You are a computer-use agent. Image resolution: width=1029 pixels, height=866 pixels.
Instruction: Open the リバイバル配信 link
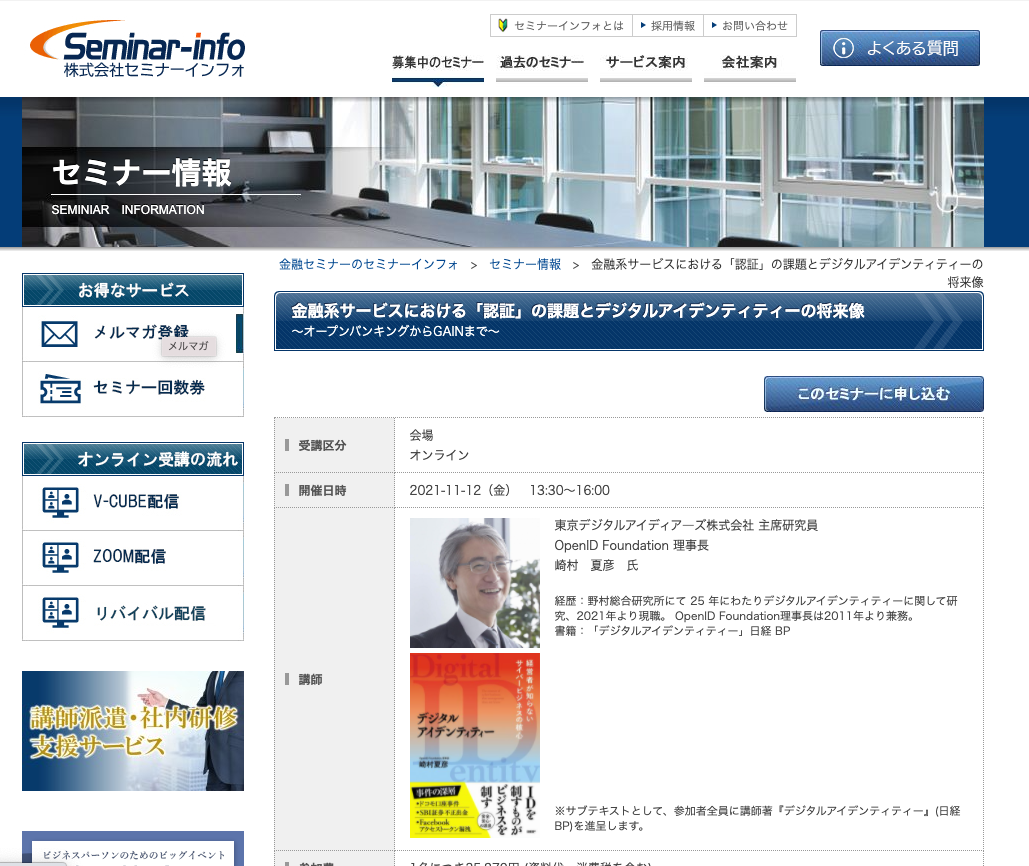click(x=133, y=613)
